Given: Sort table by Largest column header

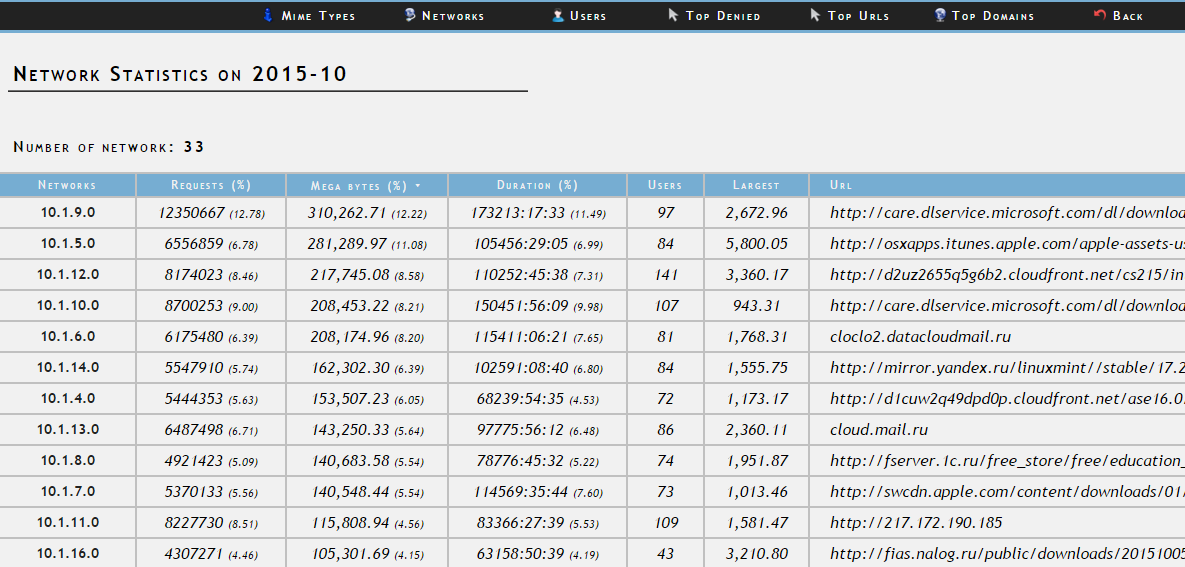Looking at the screenshot, I should point(756,185).
